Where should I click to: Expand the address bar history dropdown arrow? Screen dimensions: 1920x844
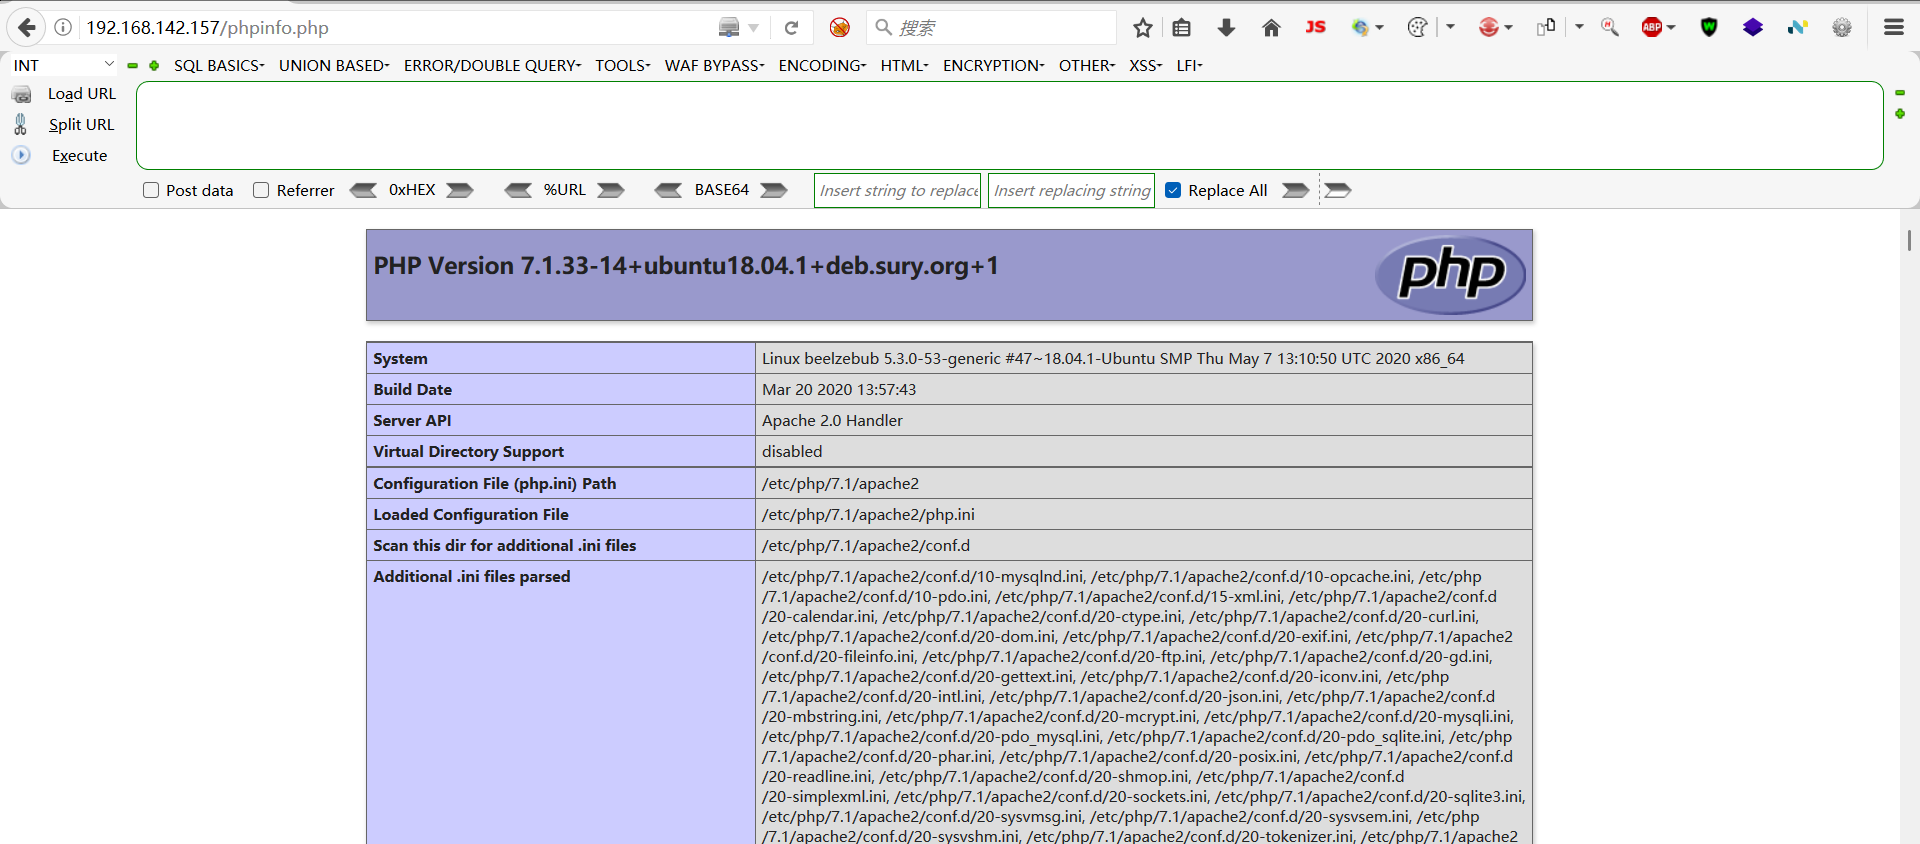click(x=754, y=28)
